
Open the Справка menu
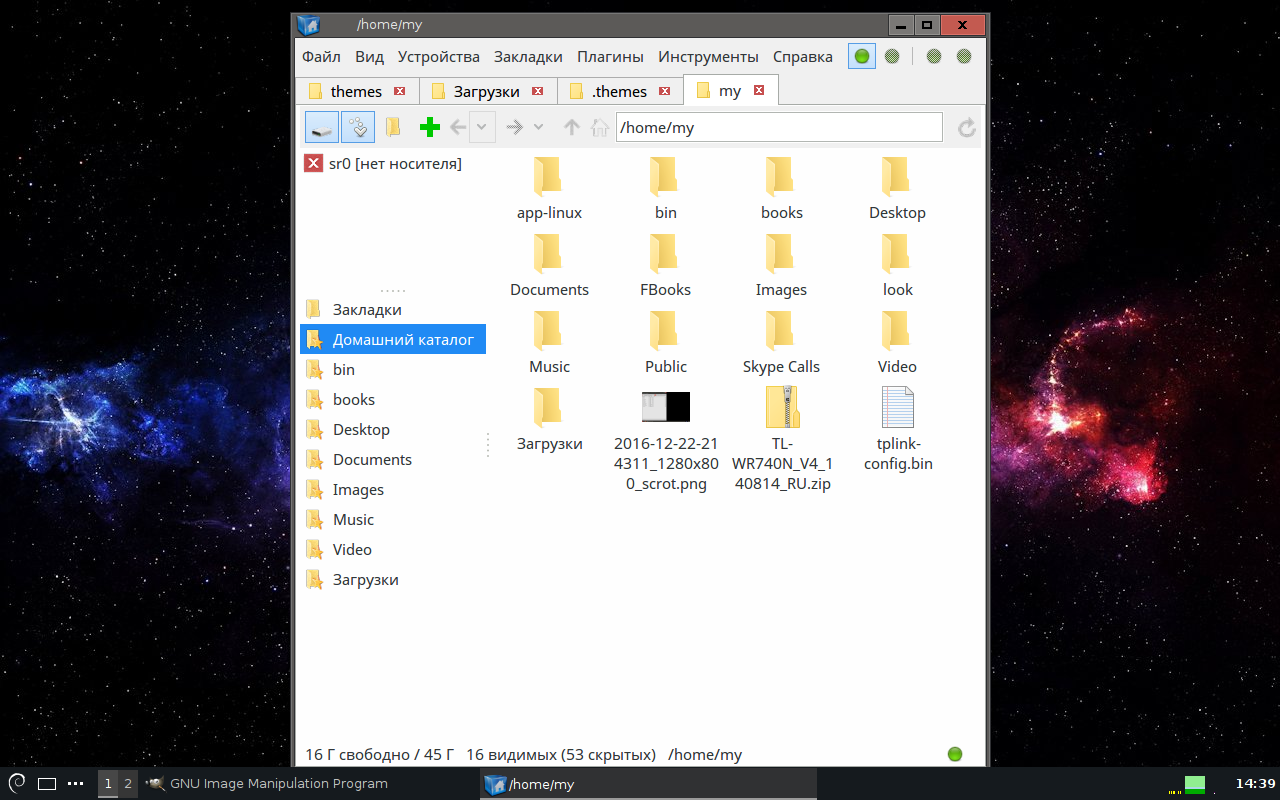click(x=803, y=57)
